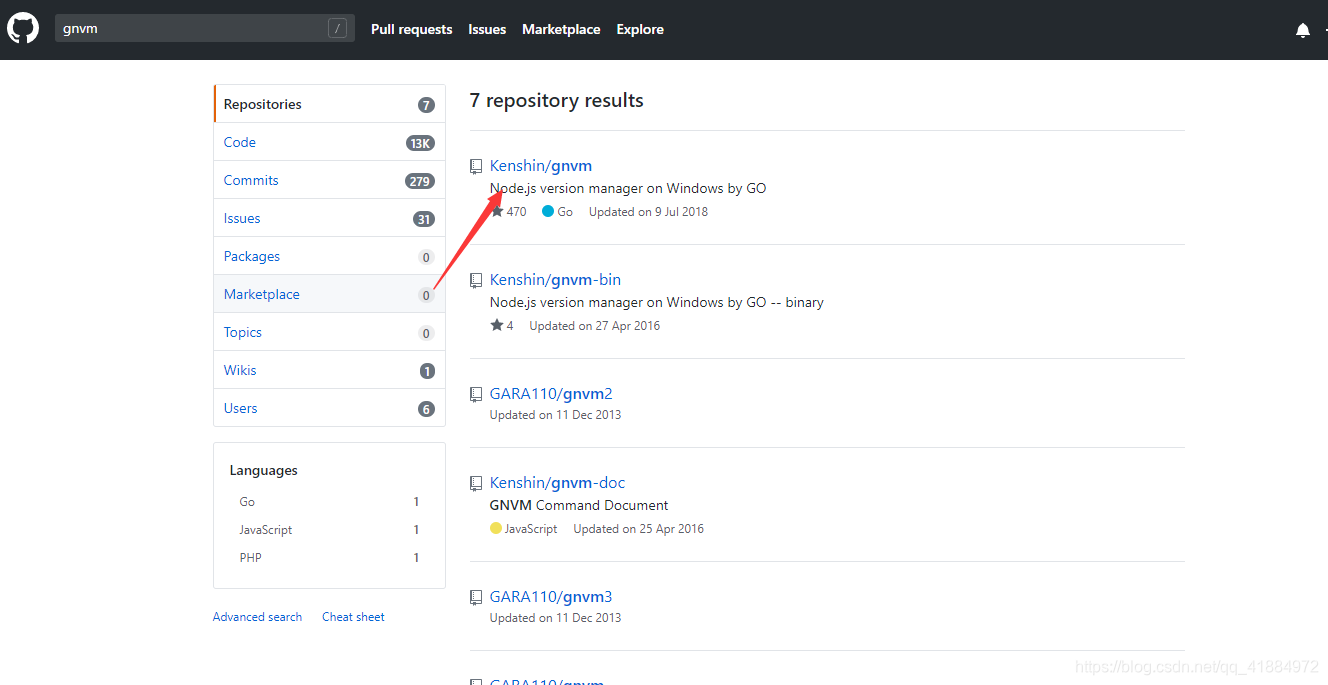Viewport: 1328px width, 685px height.
Task: Click repo icon beside Kenshin/gnvm-doc
Action: tap(476, 483)
